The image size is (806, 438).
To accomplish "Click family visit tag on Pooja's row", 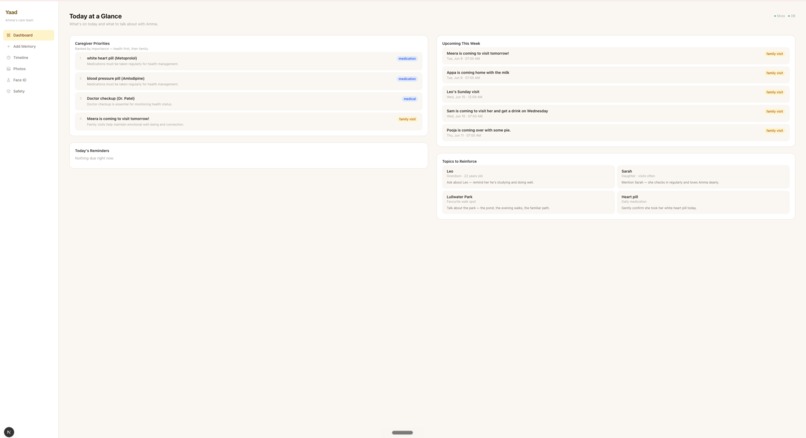I will tap(775, 131).
